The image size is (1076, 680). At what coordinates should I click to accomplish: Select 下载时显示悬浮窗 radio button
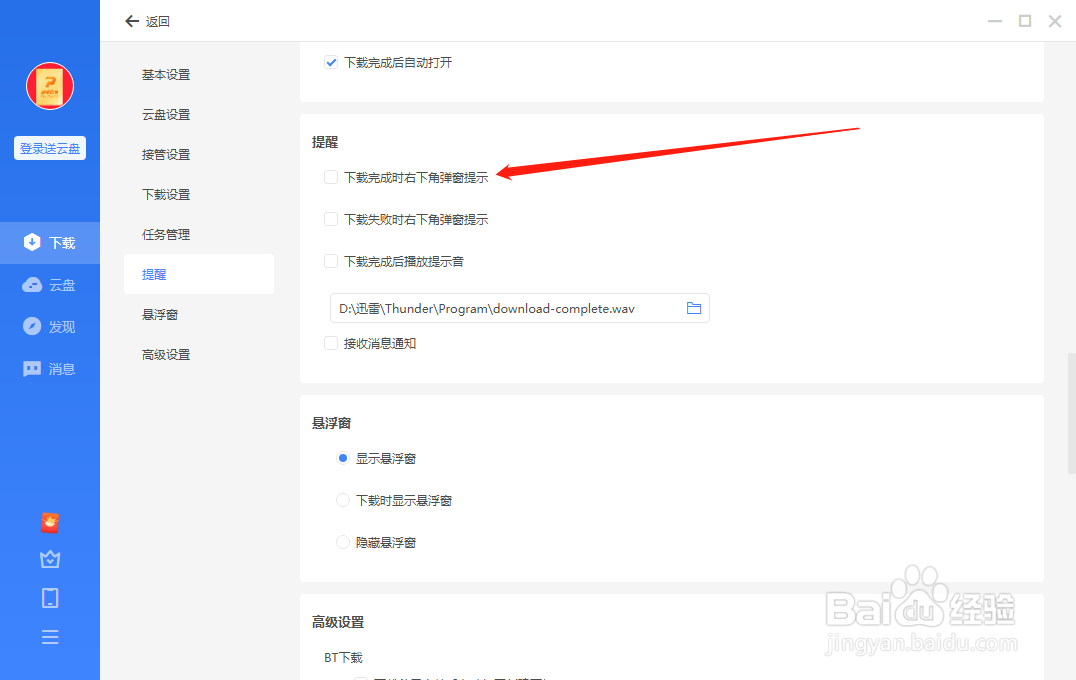point(343,500)
